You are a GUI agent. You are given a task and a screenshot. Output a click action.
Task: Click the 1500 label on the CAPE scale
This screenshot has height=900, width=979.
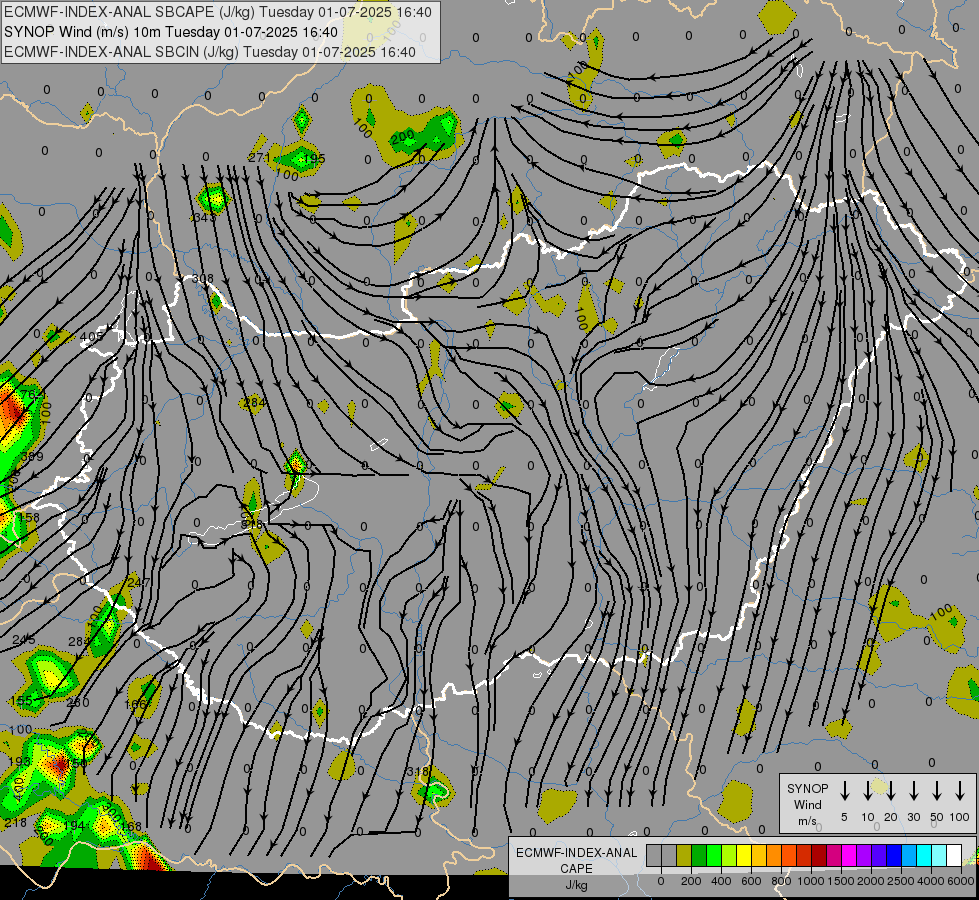[842, 881]
